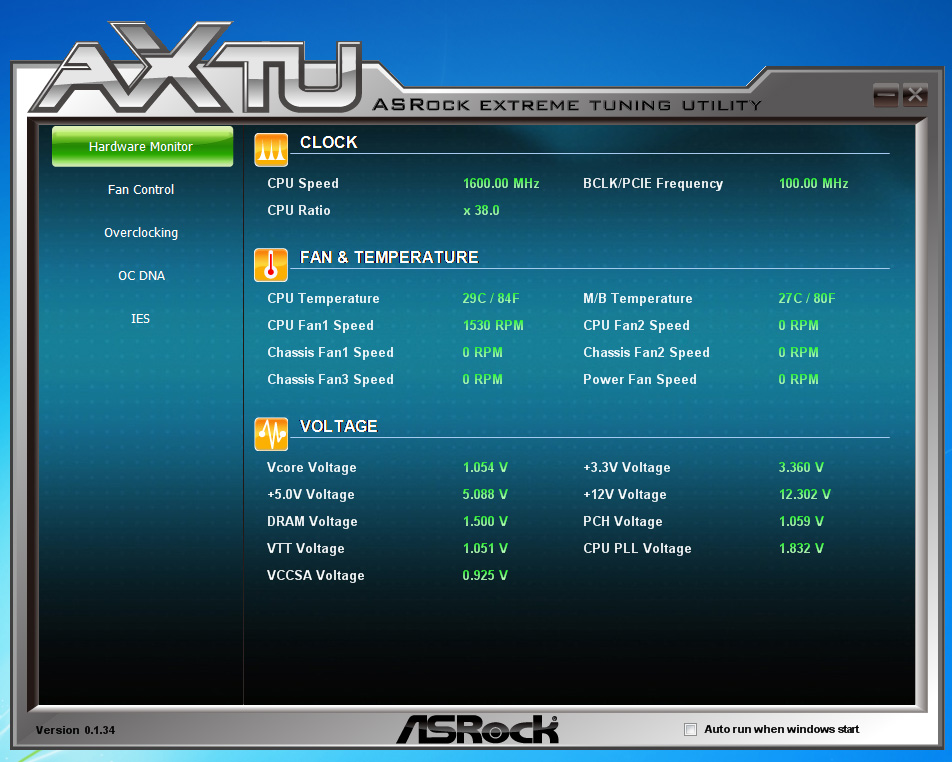This screenshot has width=952, height=762.
Task: Open the Overclocking section
Action: point(141,233)
